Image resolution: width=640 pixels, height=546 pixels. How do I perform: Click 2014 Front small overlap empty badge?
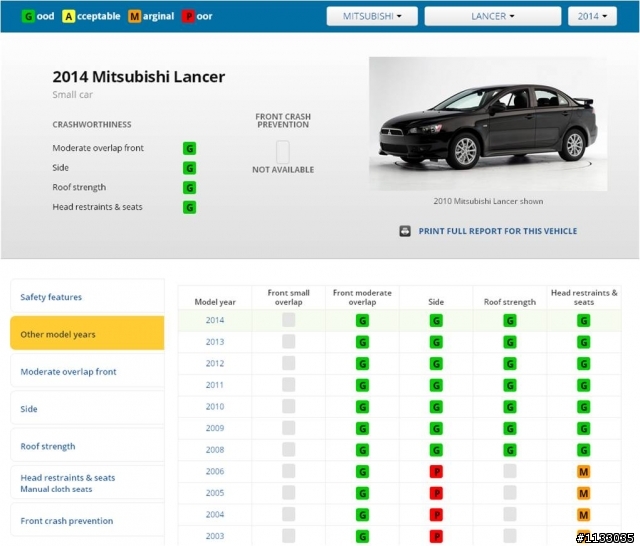click(289, 320)
